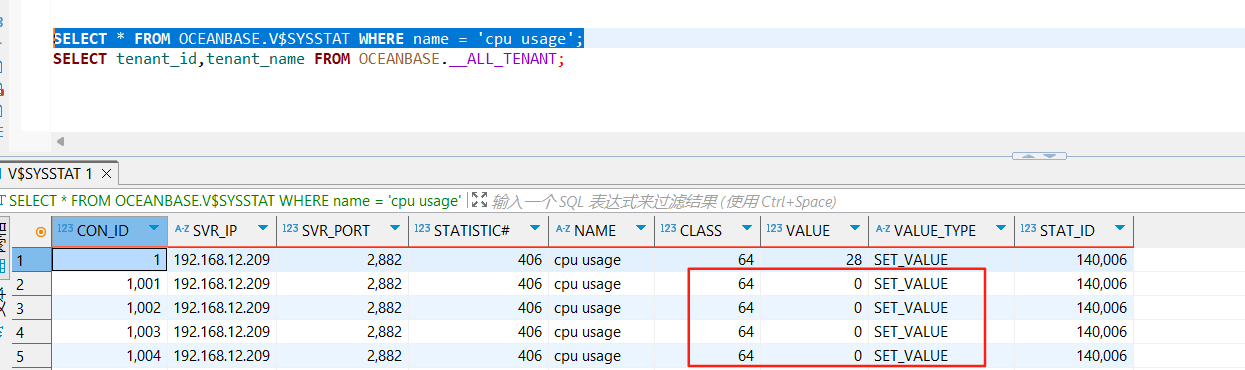Image resolution: width=1245 pixels, height=370 pixels.
Task: Focus the SQL expression filter input field
Action: tap(663, 201)
